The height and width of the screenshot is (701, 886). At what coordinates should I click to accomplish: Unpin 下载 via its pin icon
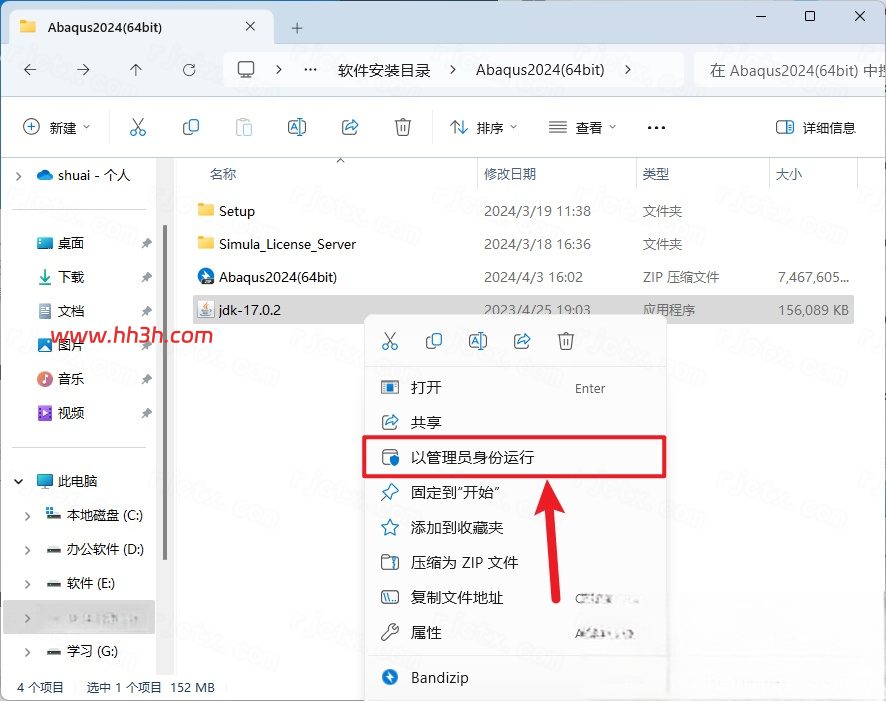pos(146,277)
